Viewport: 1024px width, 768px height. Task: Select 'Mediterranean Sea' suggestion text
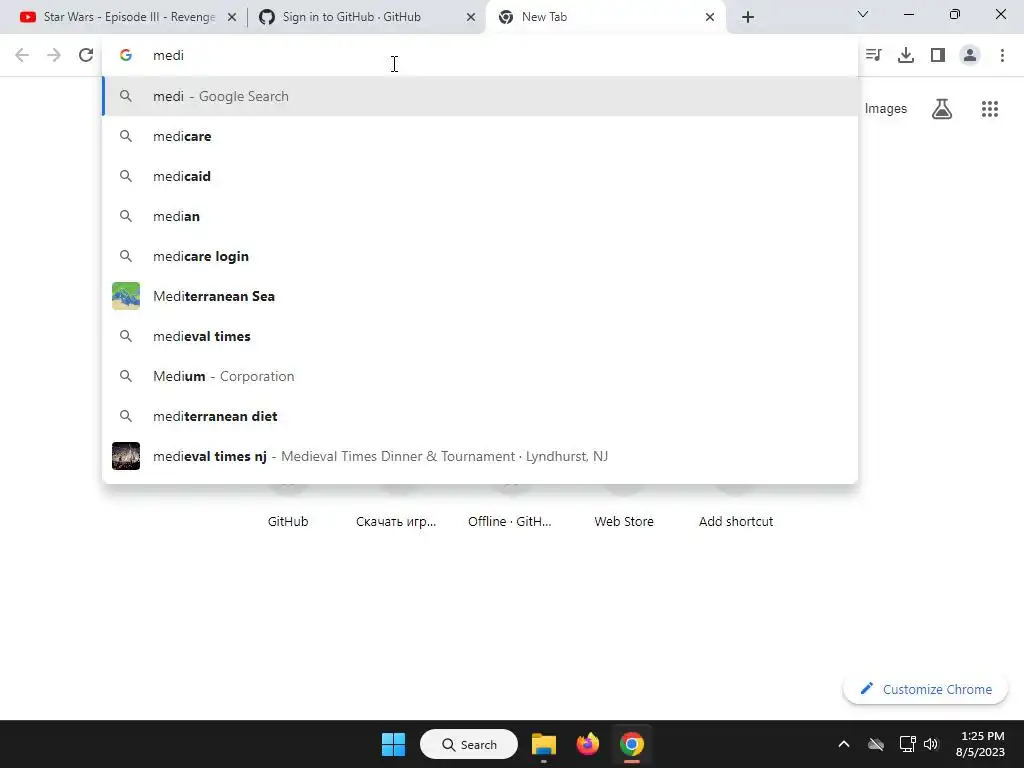click(x=214, y=296)
